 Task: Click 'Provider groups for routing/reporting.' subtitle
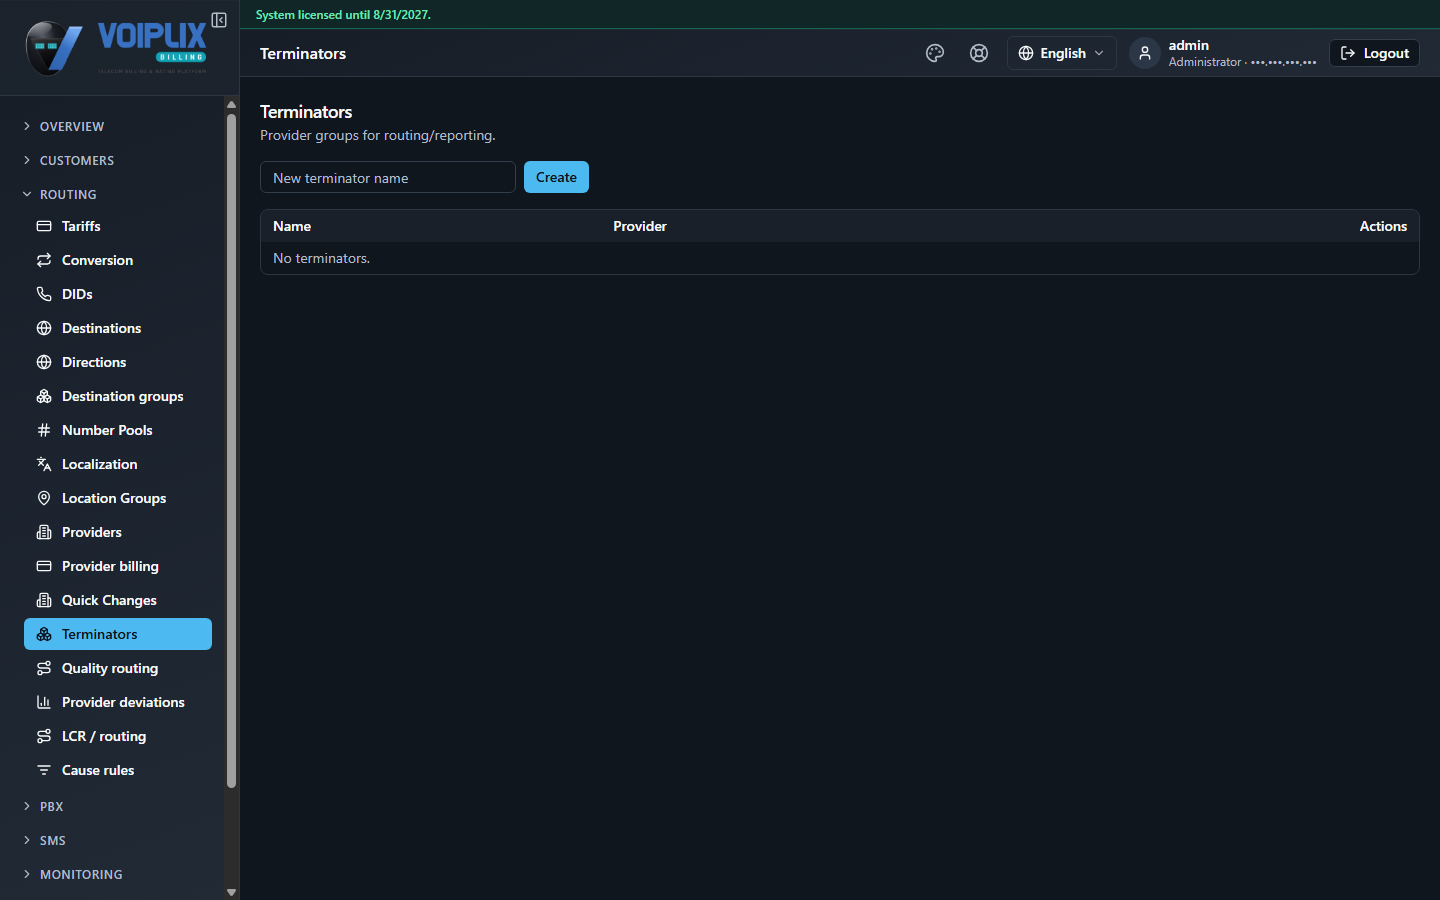[x=378, y=135]
